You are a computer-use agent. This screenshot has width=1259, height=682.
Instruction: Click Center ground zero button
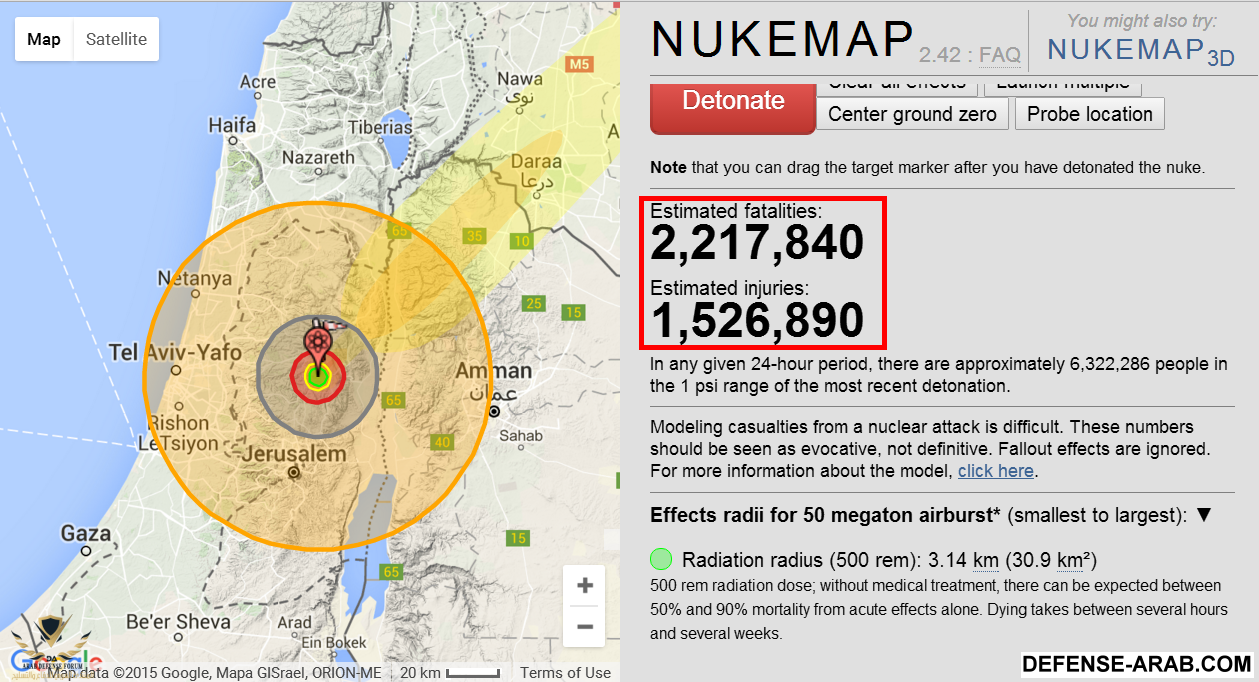point(912,114)
